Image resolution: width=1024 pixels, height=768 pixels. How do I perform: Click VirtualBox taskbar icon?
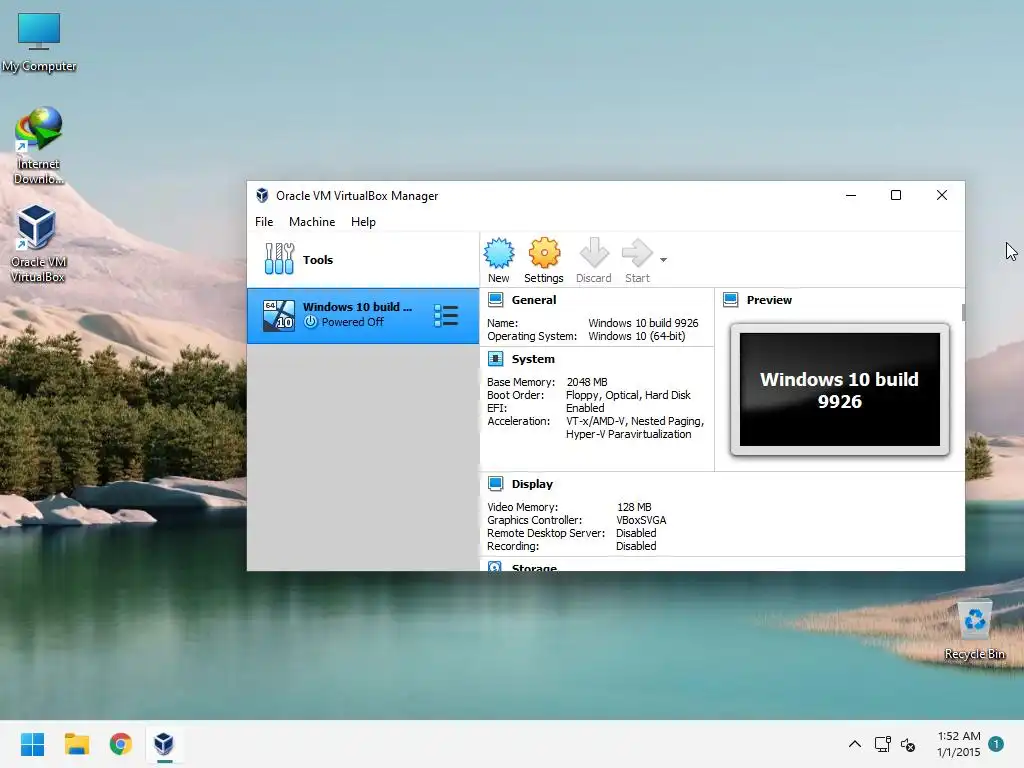pyautogui.click(x=164, y=744)
